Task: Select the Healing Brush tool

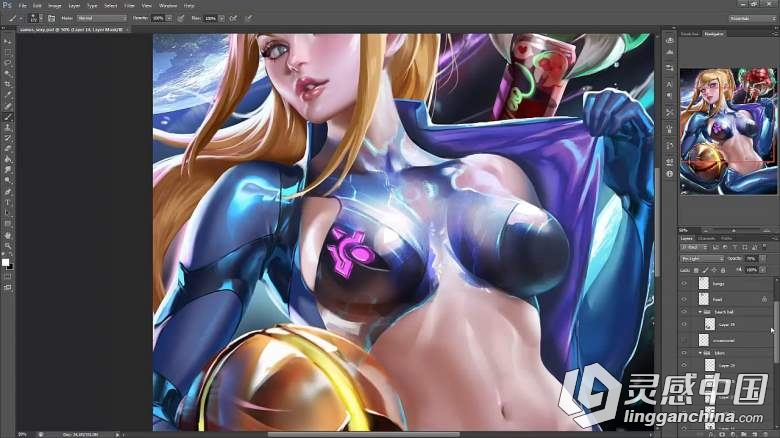Action: [x=7, y=106]
